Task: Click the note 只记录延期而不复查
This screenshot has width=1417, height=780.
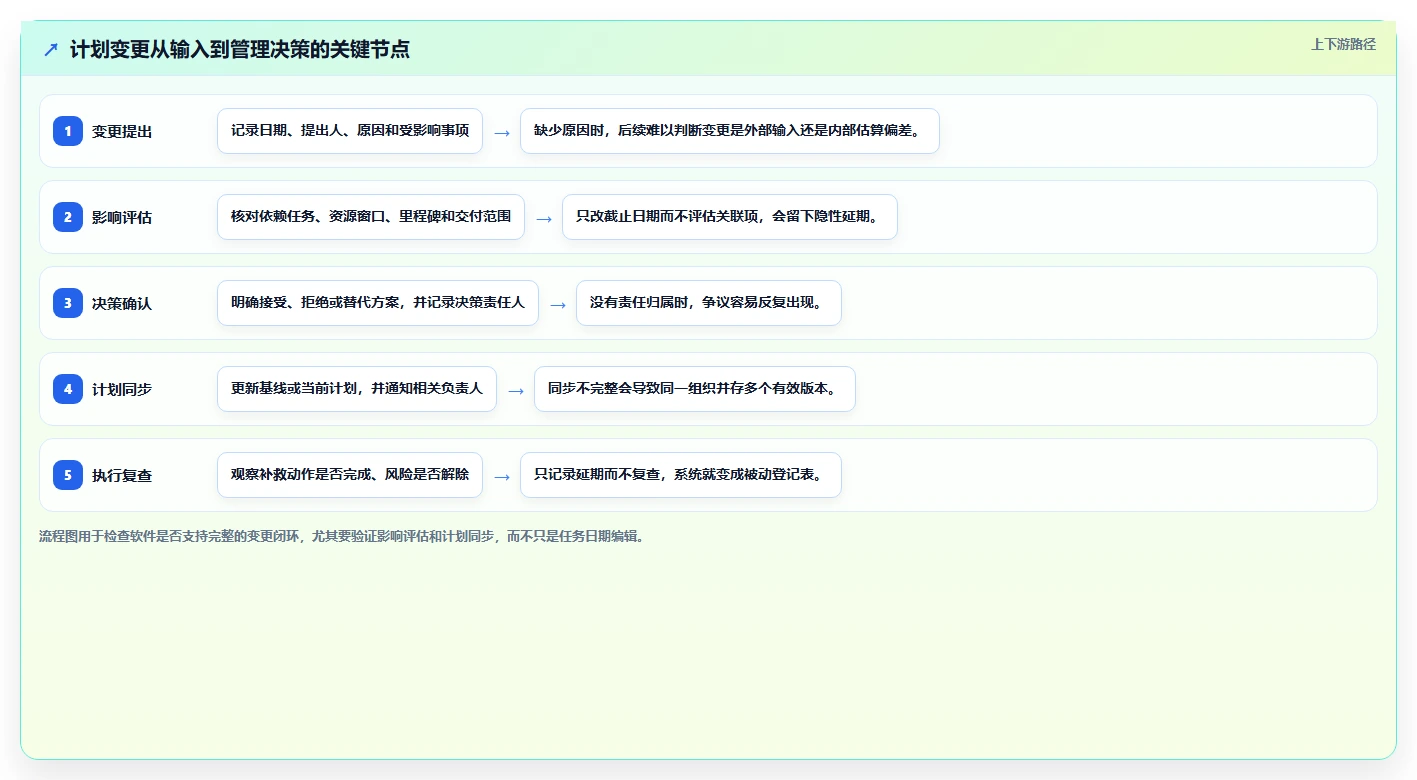Action: coord(681,475)
